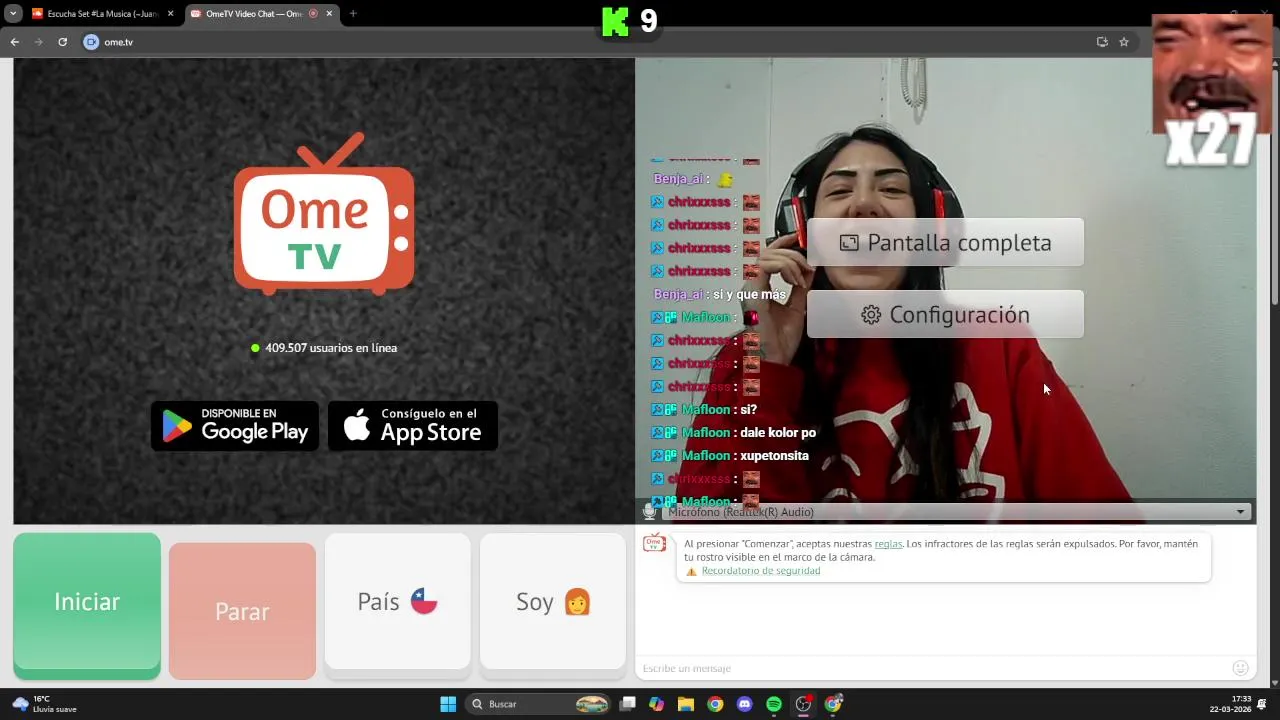Screen dimensions: 1280x720
Task: Open Recordatorio de seguridad link
Action: click(x=761, y=571)
